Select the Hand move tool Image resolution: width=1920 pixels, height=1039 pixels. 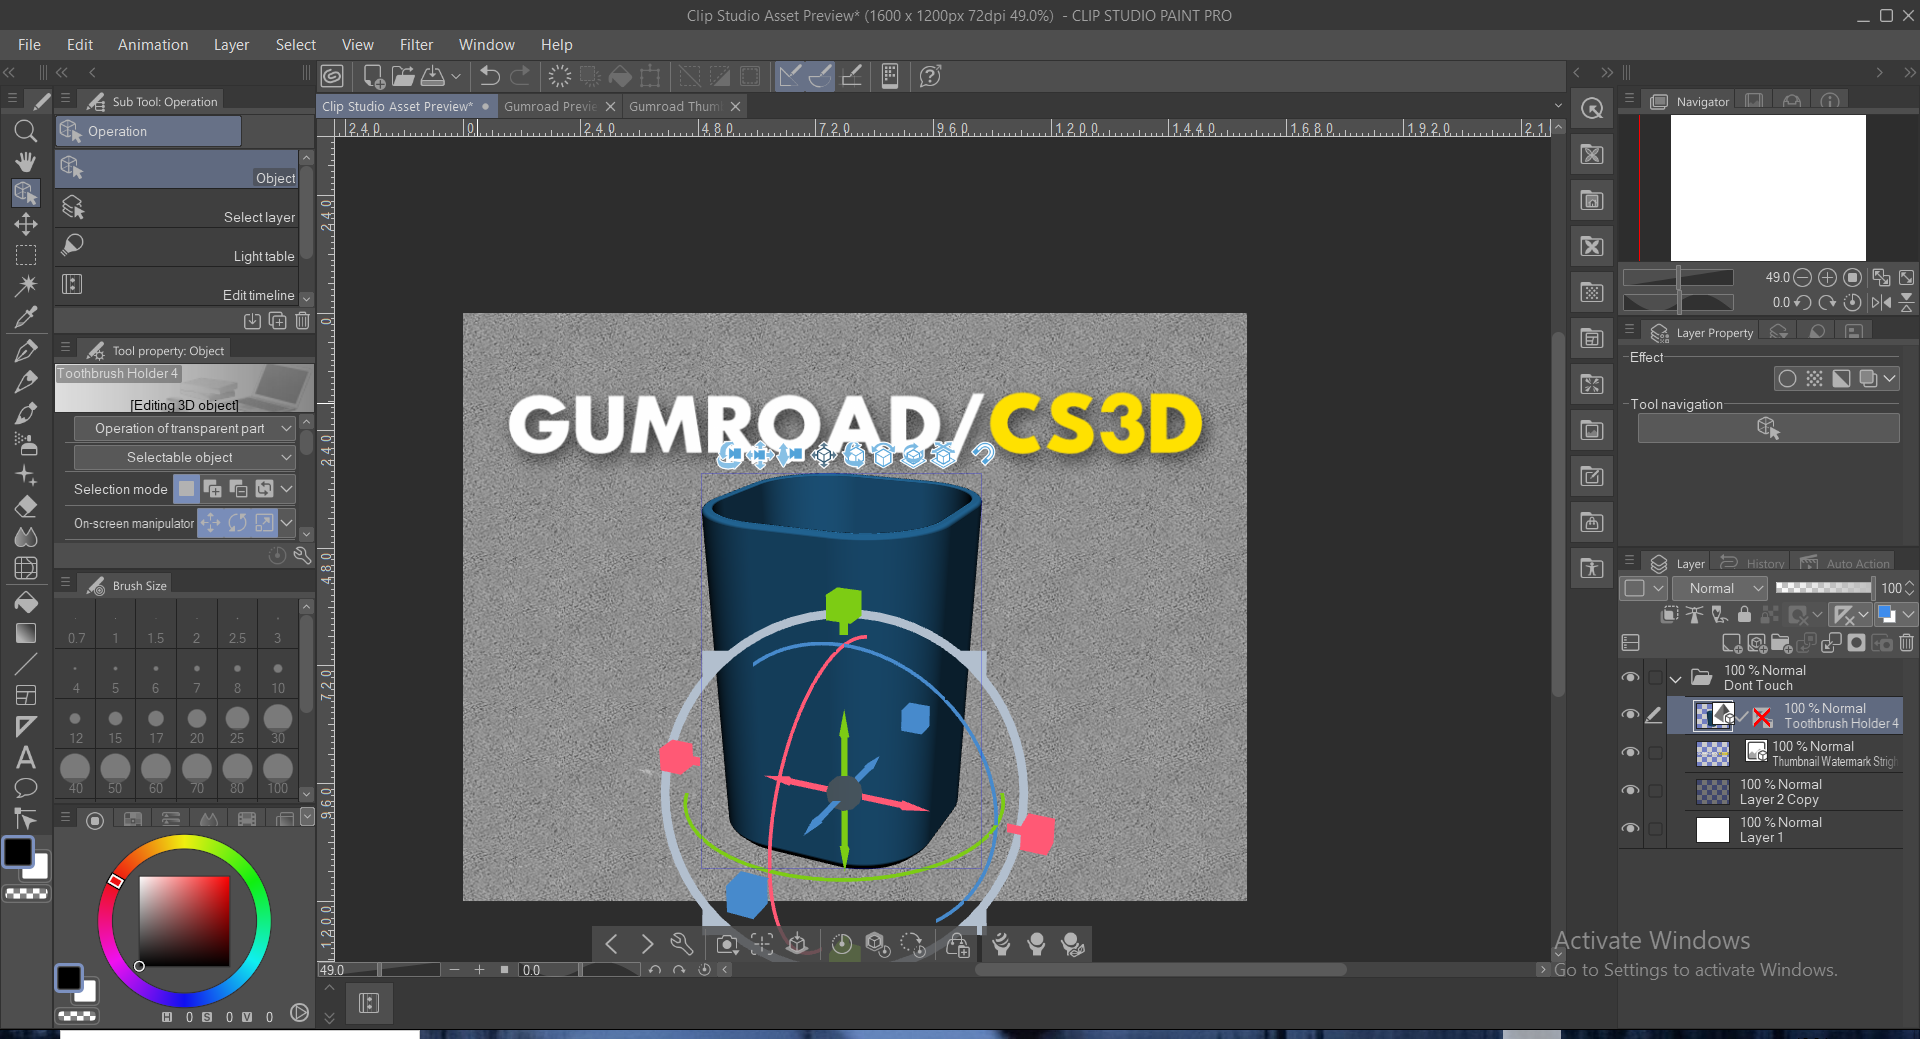click(26, 162)
